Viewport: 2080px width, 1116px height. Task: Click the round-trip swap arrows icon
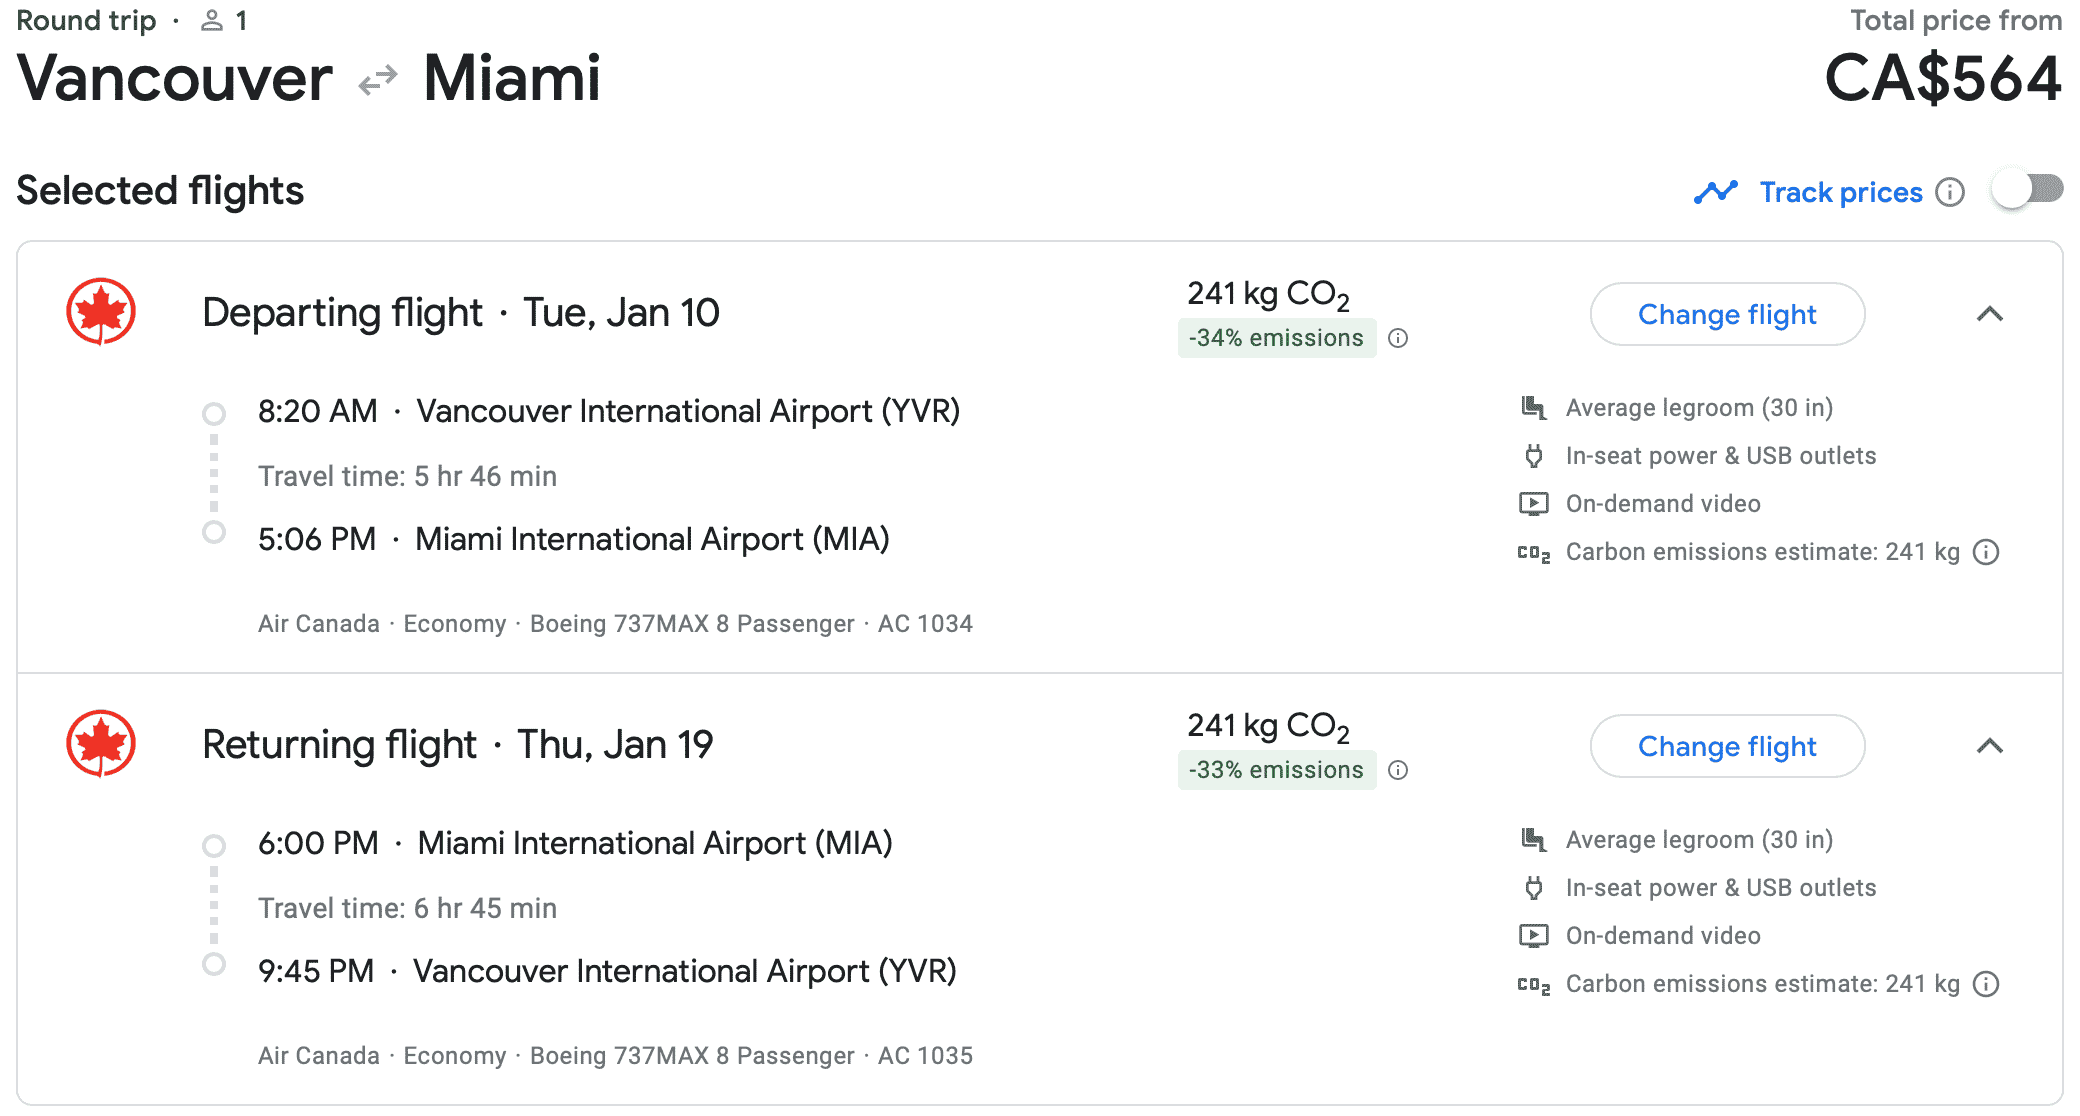(x=378, y=80)
